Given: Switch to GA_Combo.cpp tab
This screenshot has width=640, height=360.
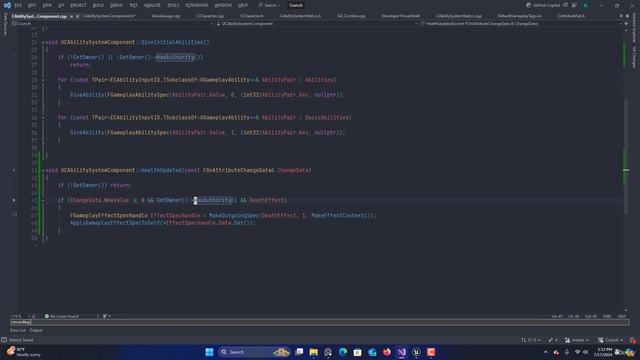Looking at the screenshot, I should click(351, 16).
